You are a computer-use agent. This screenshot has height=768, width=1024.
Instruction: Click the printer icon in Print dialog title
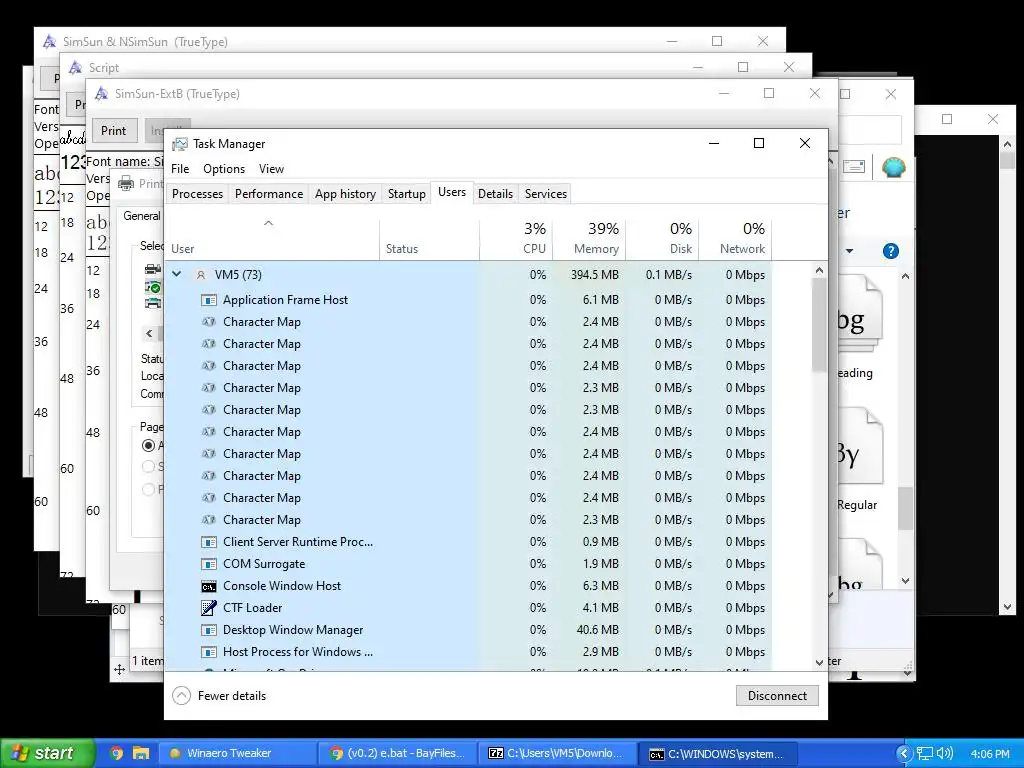[x=125, y=184]
